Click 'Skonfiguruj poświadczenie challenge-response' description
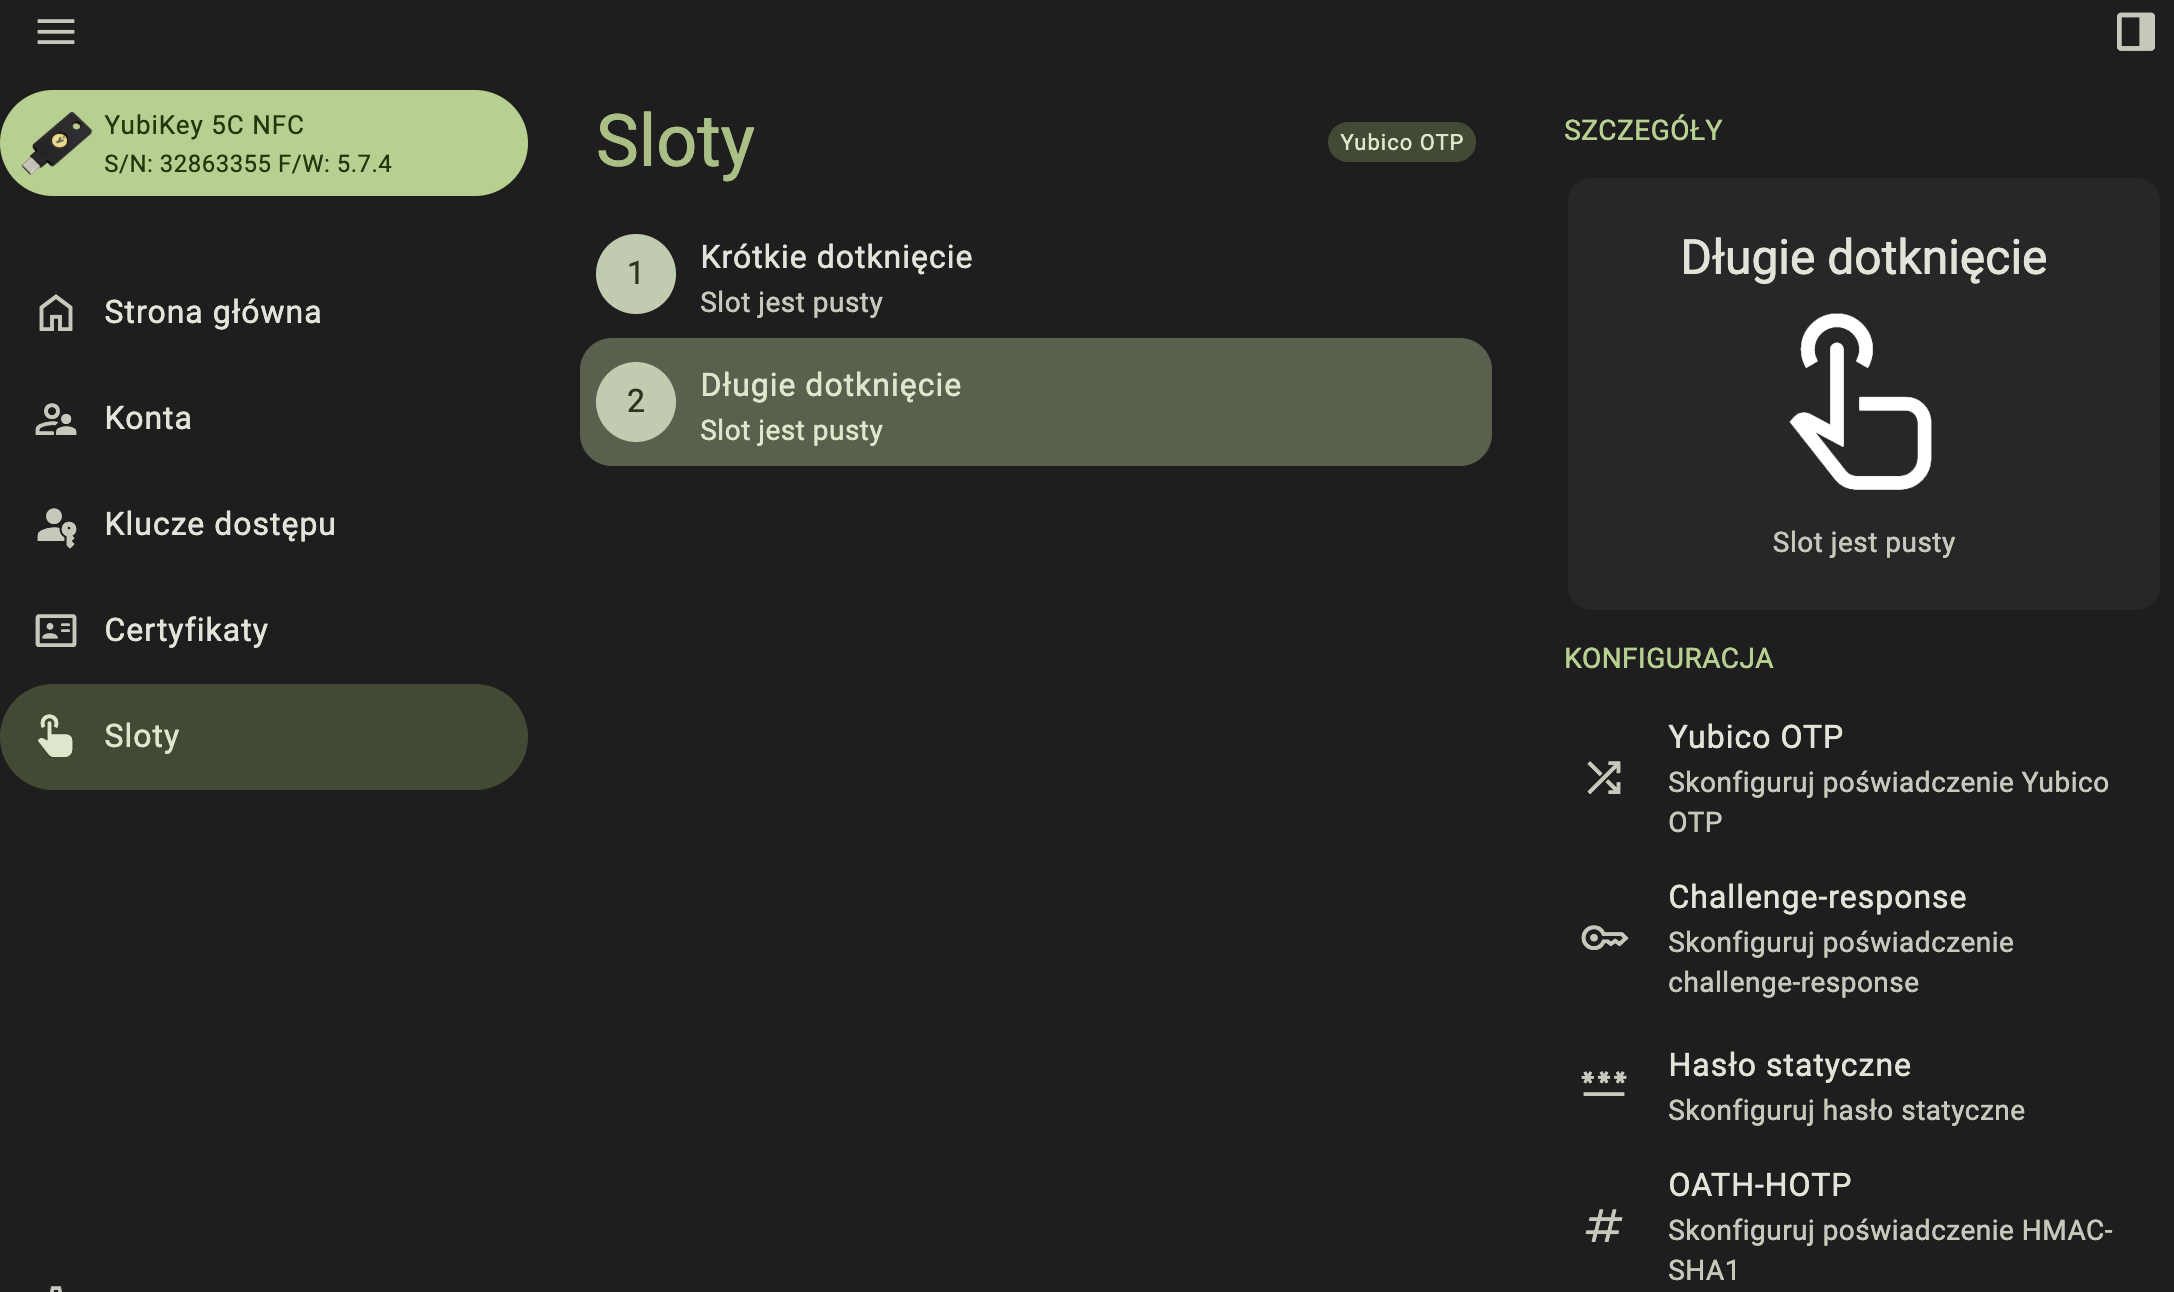Screen dimensions: 2174x1292 tap(1841, 962)
